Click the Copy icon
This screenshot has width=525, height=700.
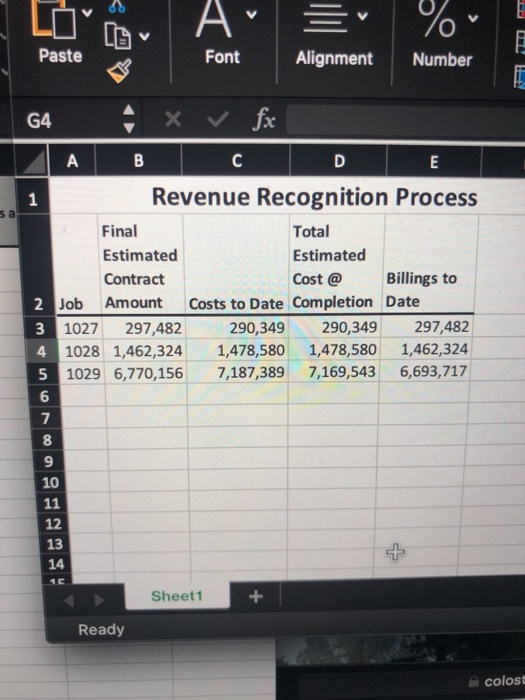tap(118, 36)
